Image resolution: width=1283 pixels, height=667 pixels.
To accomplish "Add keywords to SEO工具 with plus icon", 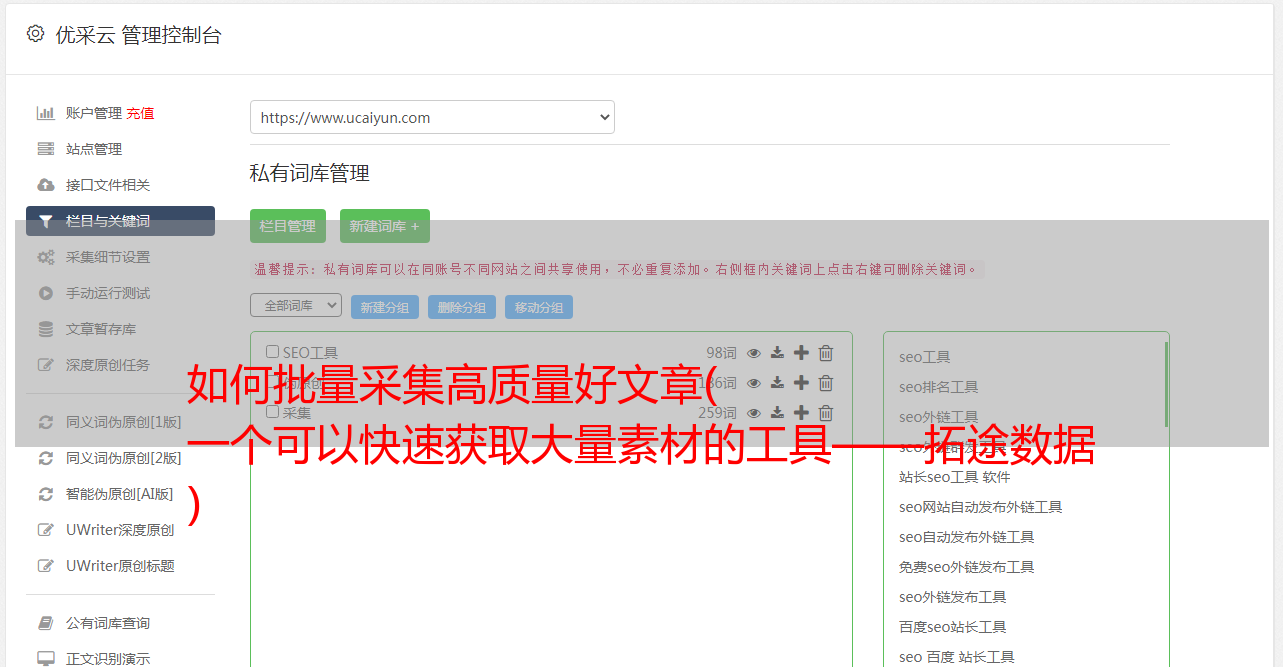I will (801, 353).
